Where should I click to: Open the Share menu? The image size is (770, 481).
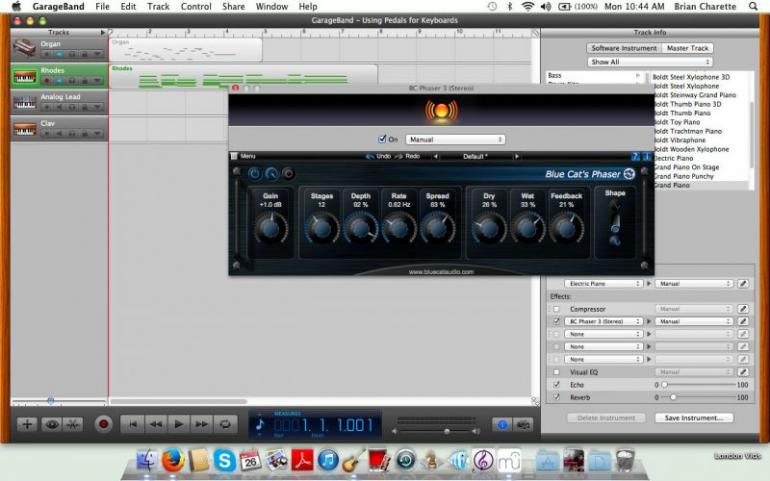(233, 6)
